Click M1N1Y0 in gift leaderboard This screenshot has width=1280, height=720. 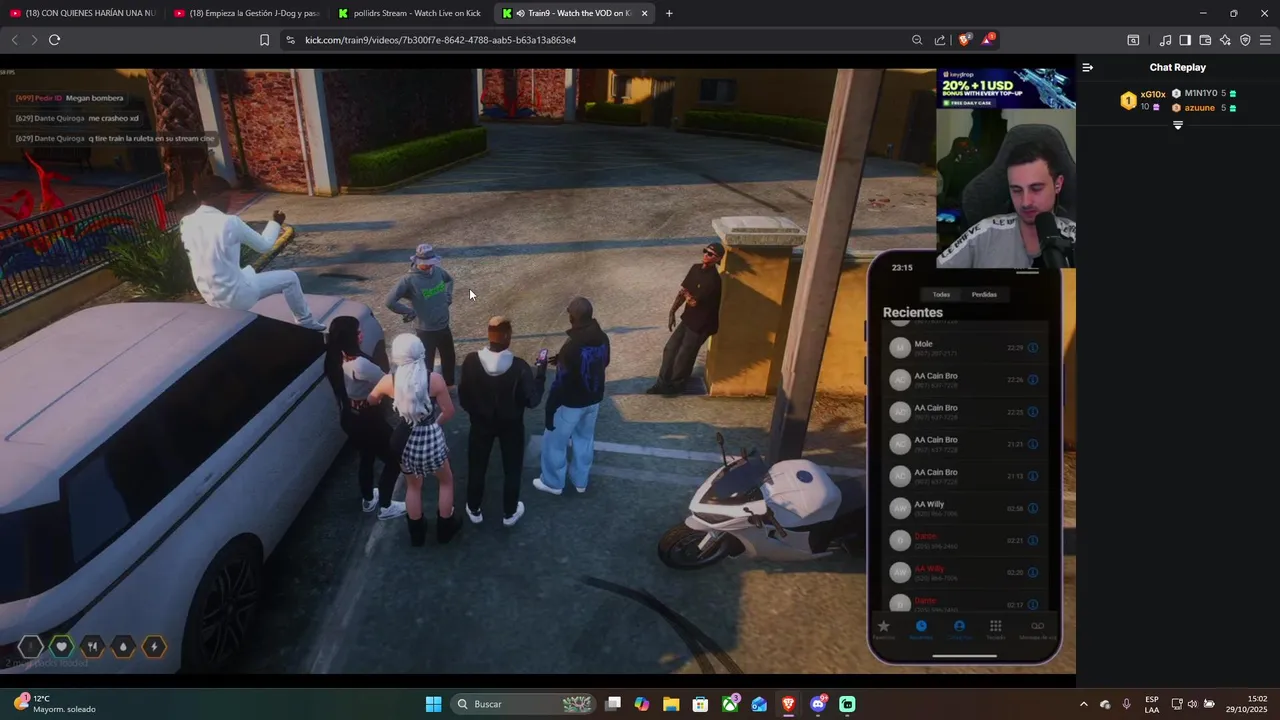[1200, 93]
